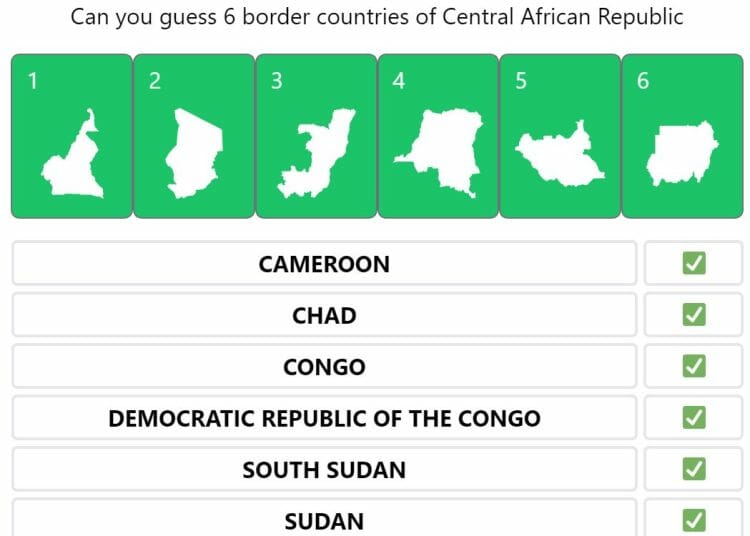750x536 pixels.
Task: Select card 5 with South Sudan silhouette
Action: (x=560, y=136)
